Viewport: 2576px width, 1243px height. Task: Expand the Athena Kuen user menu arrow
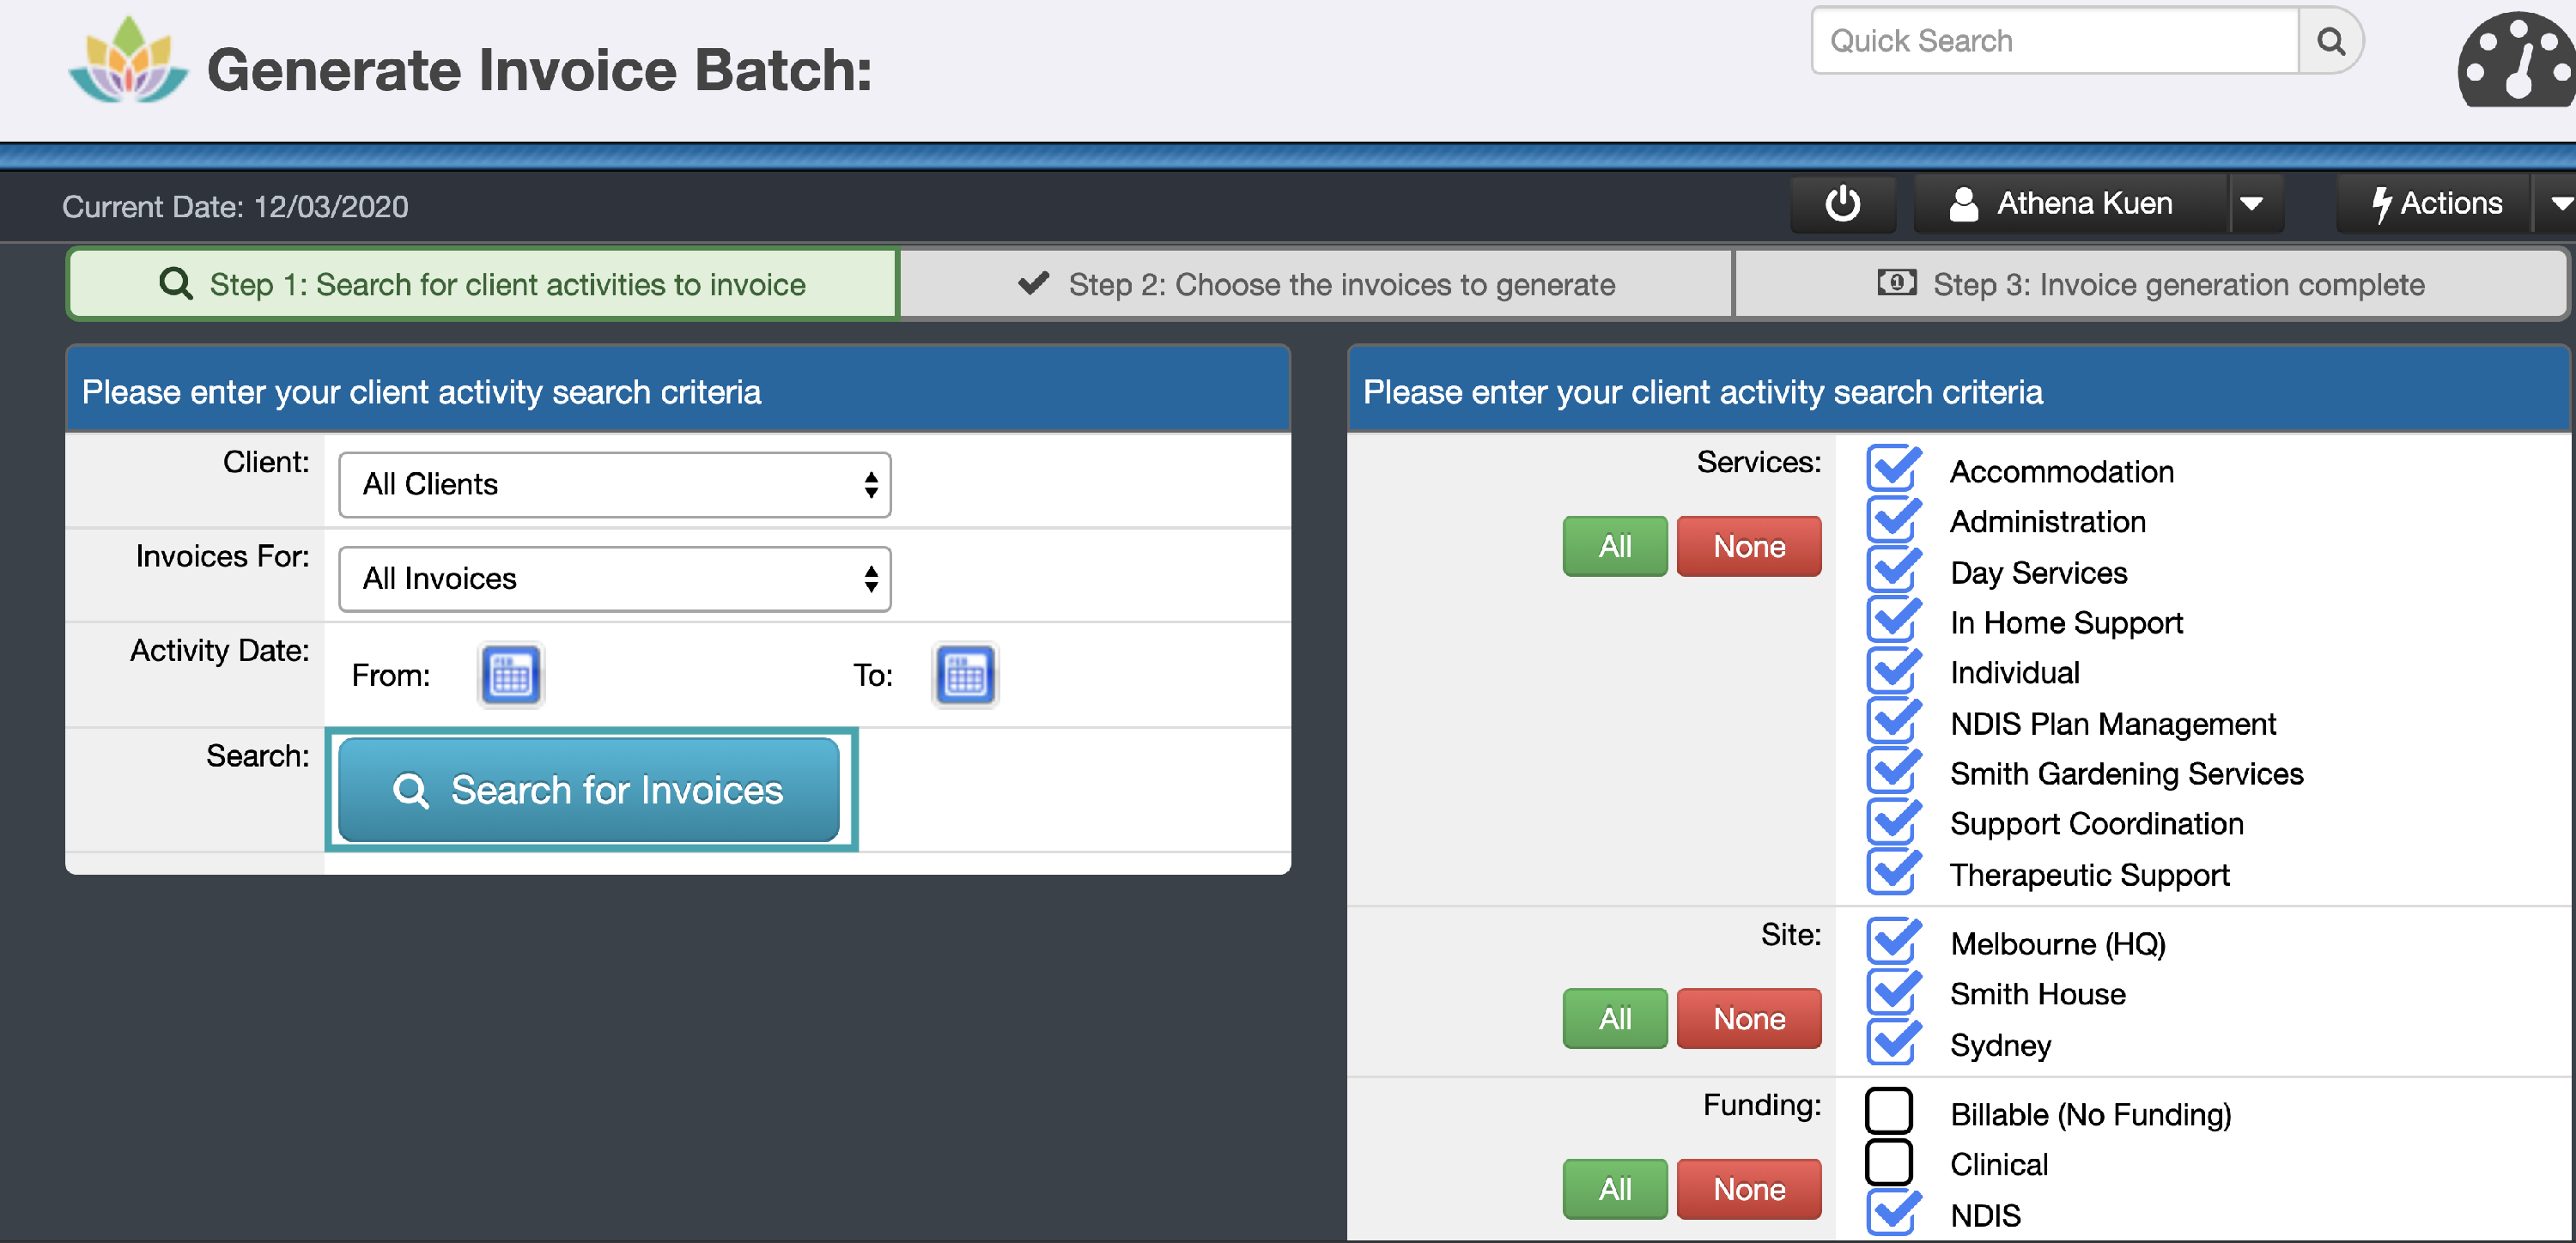[2254, 203]
